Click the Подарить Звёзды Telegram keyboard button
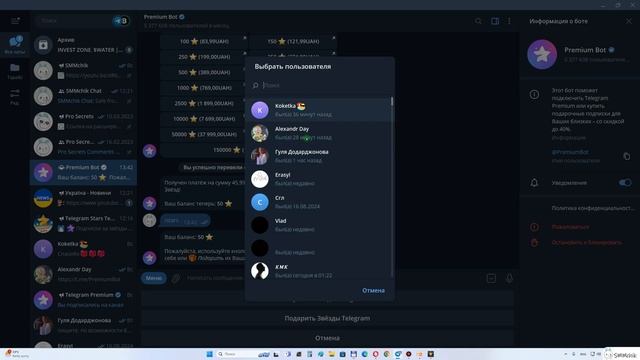The width and height of the screenshot is (640, 360). [327, 318]
